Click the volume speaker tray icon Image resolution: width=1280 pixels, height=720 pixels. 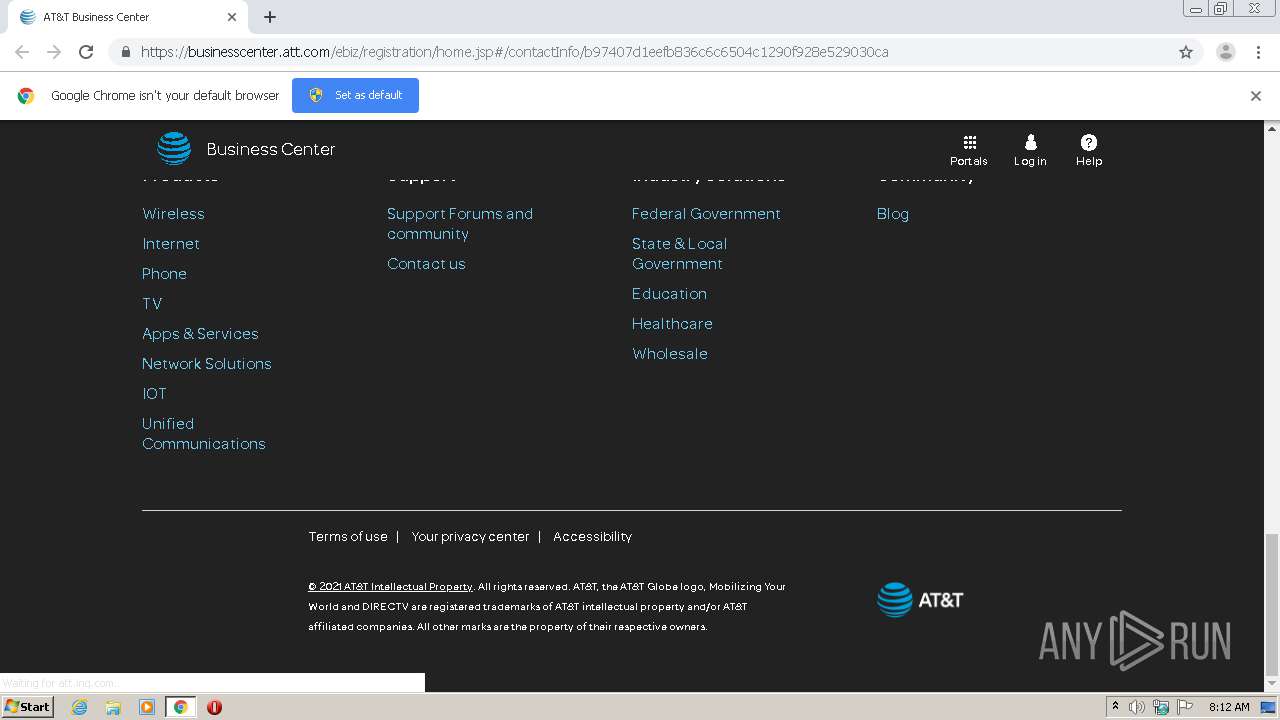click(x=1137, y=707)
